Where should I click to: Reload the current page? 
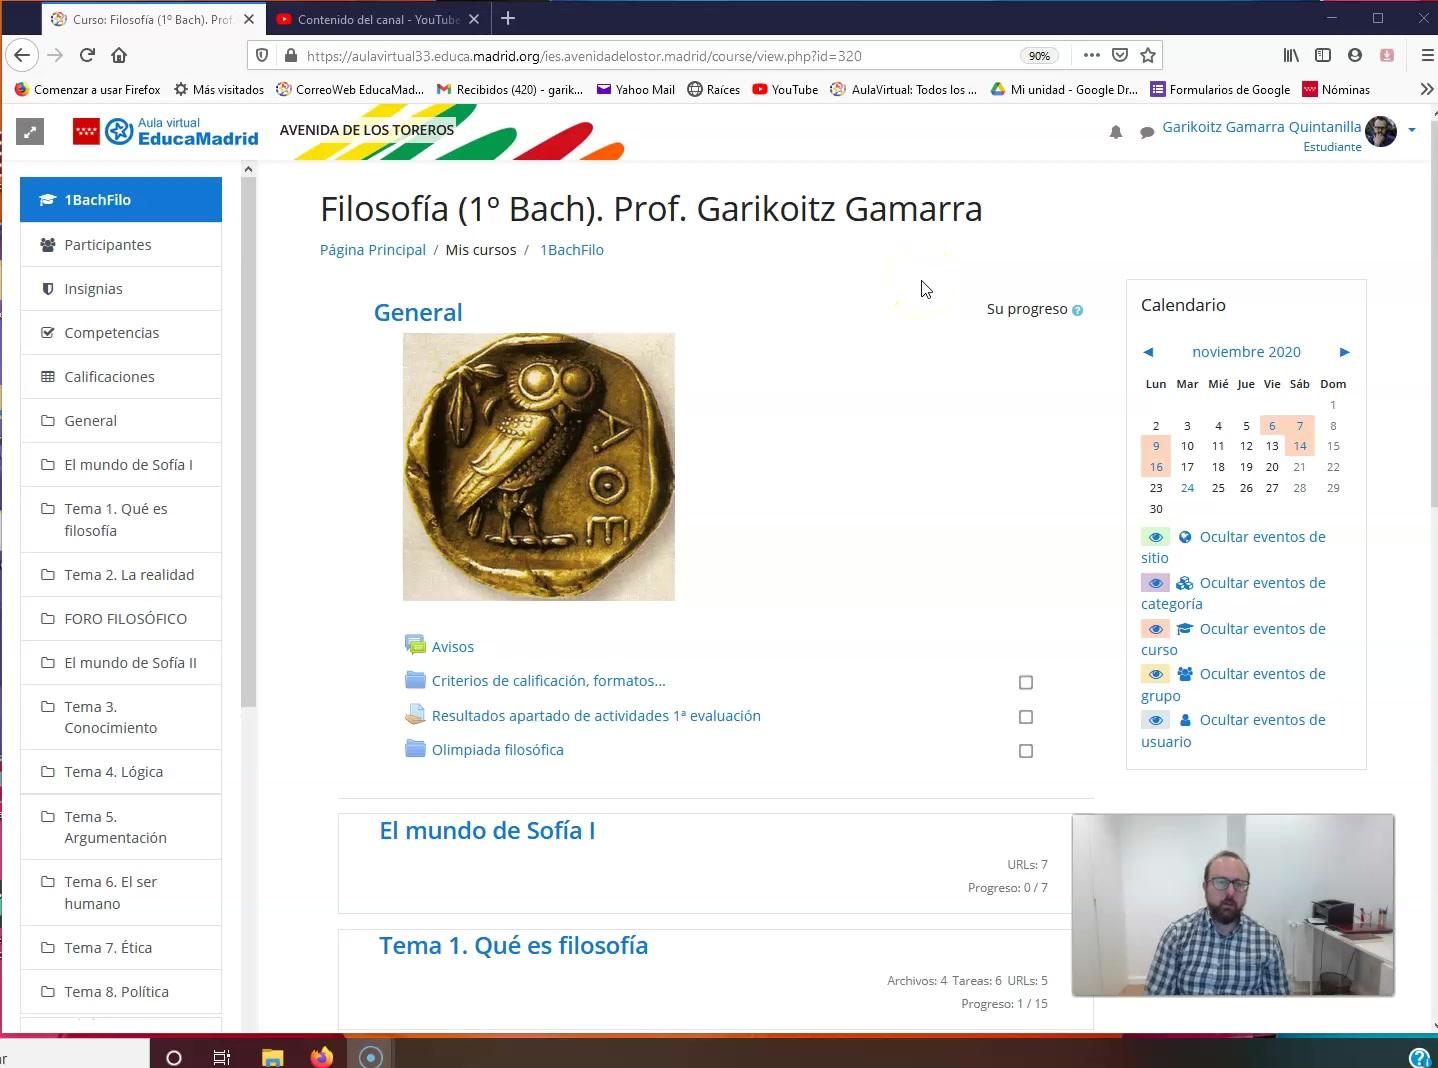click(x=87, y=55)
